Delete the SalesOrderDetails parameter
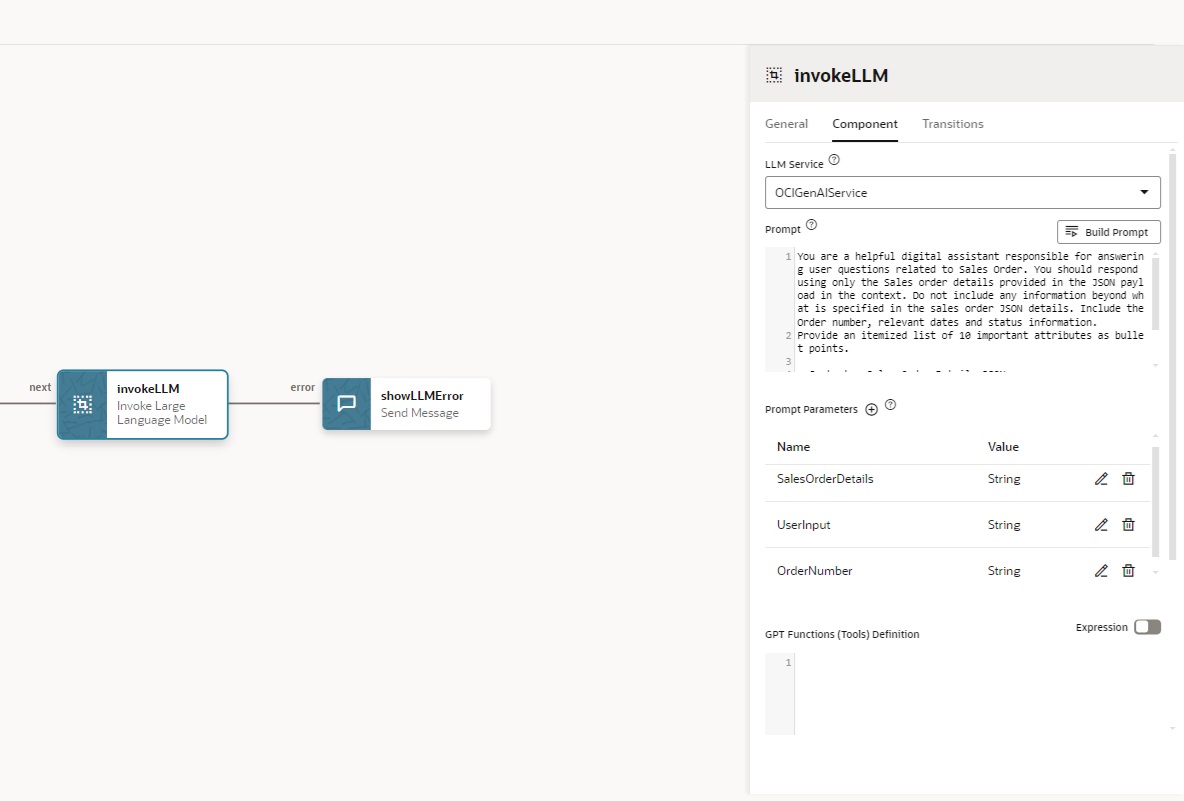Image resolution: width=1184 pixels, height=801 pixels. pyautogui.click(x=1128, y=479)
